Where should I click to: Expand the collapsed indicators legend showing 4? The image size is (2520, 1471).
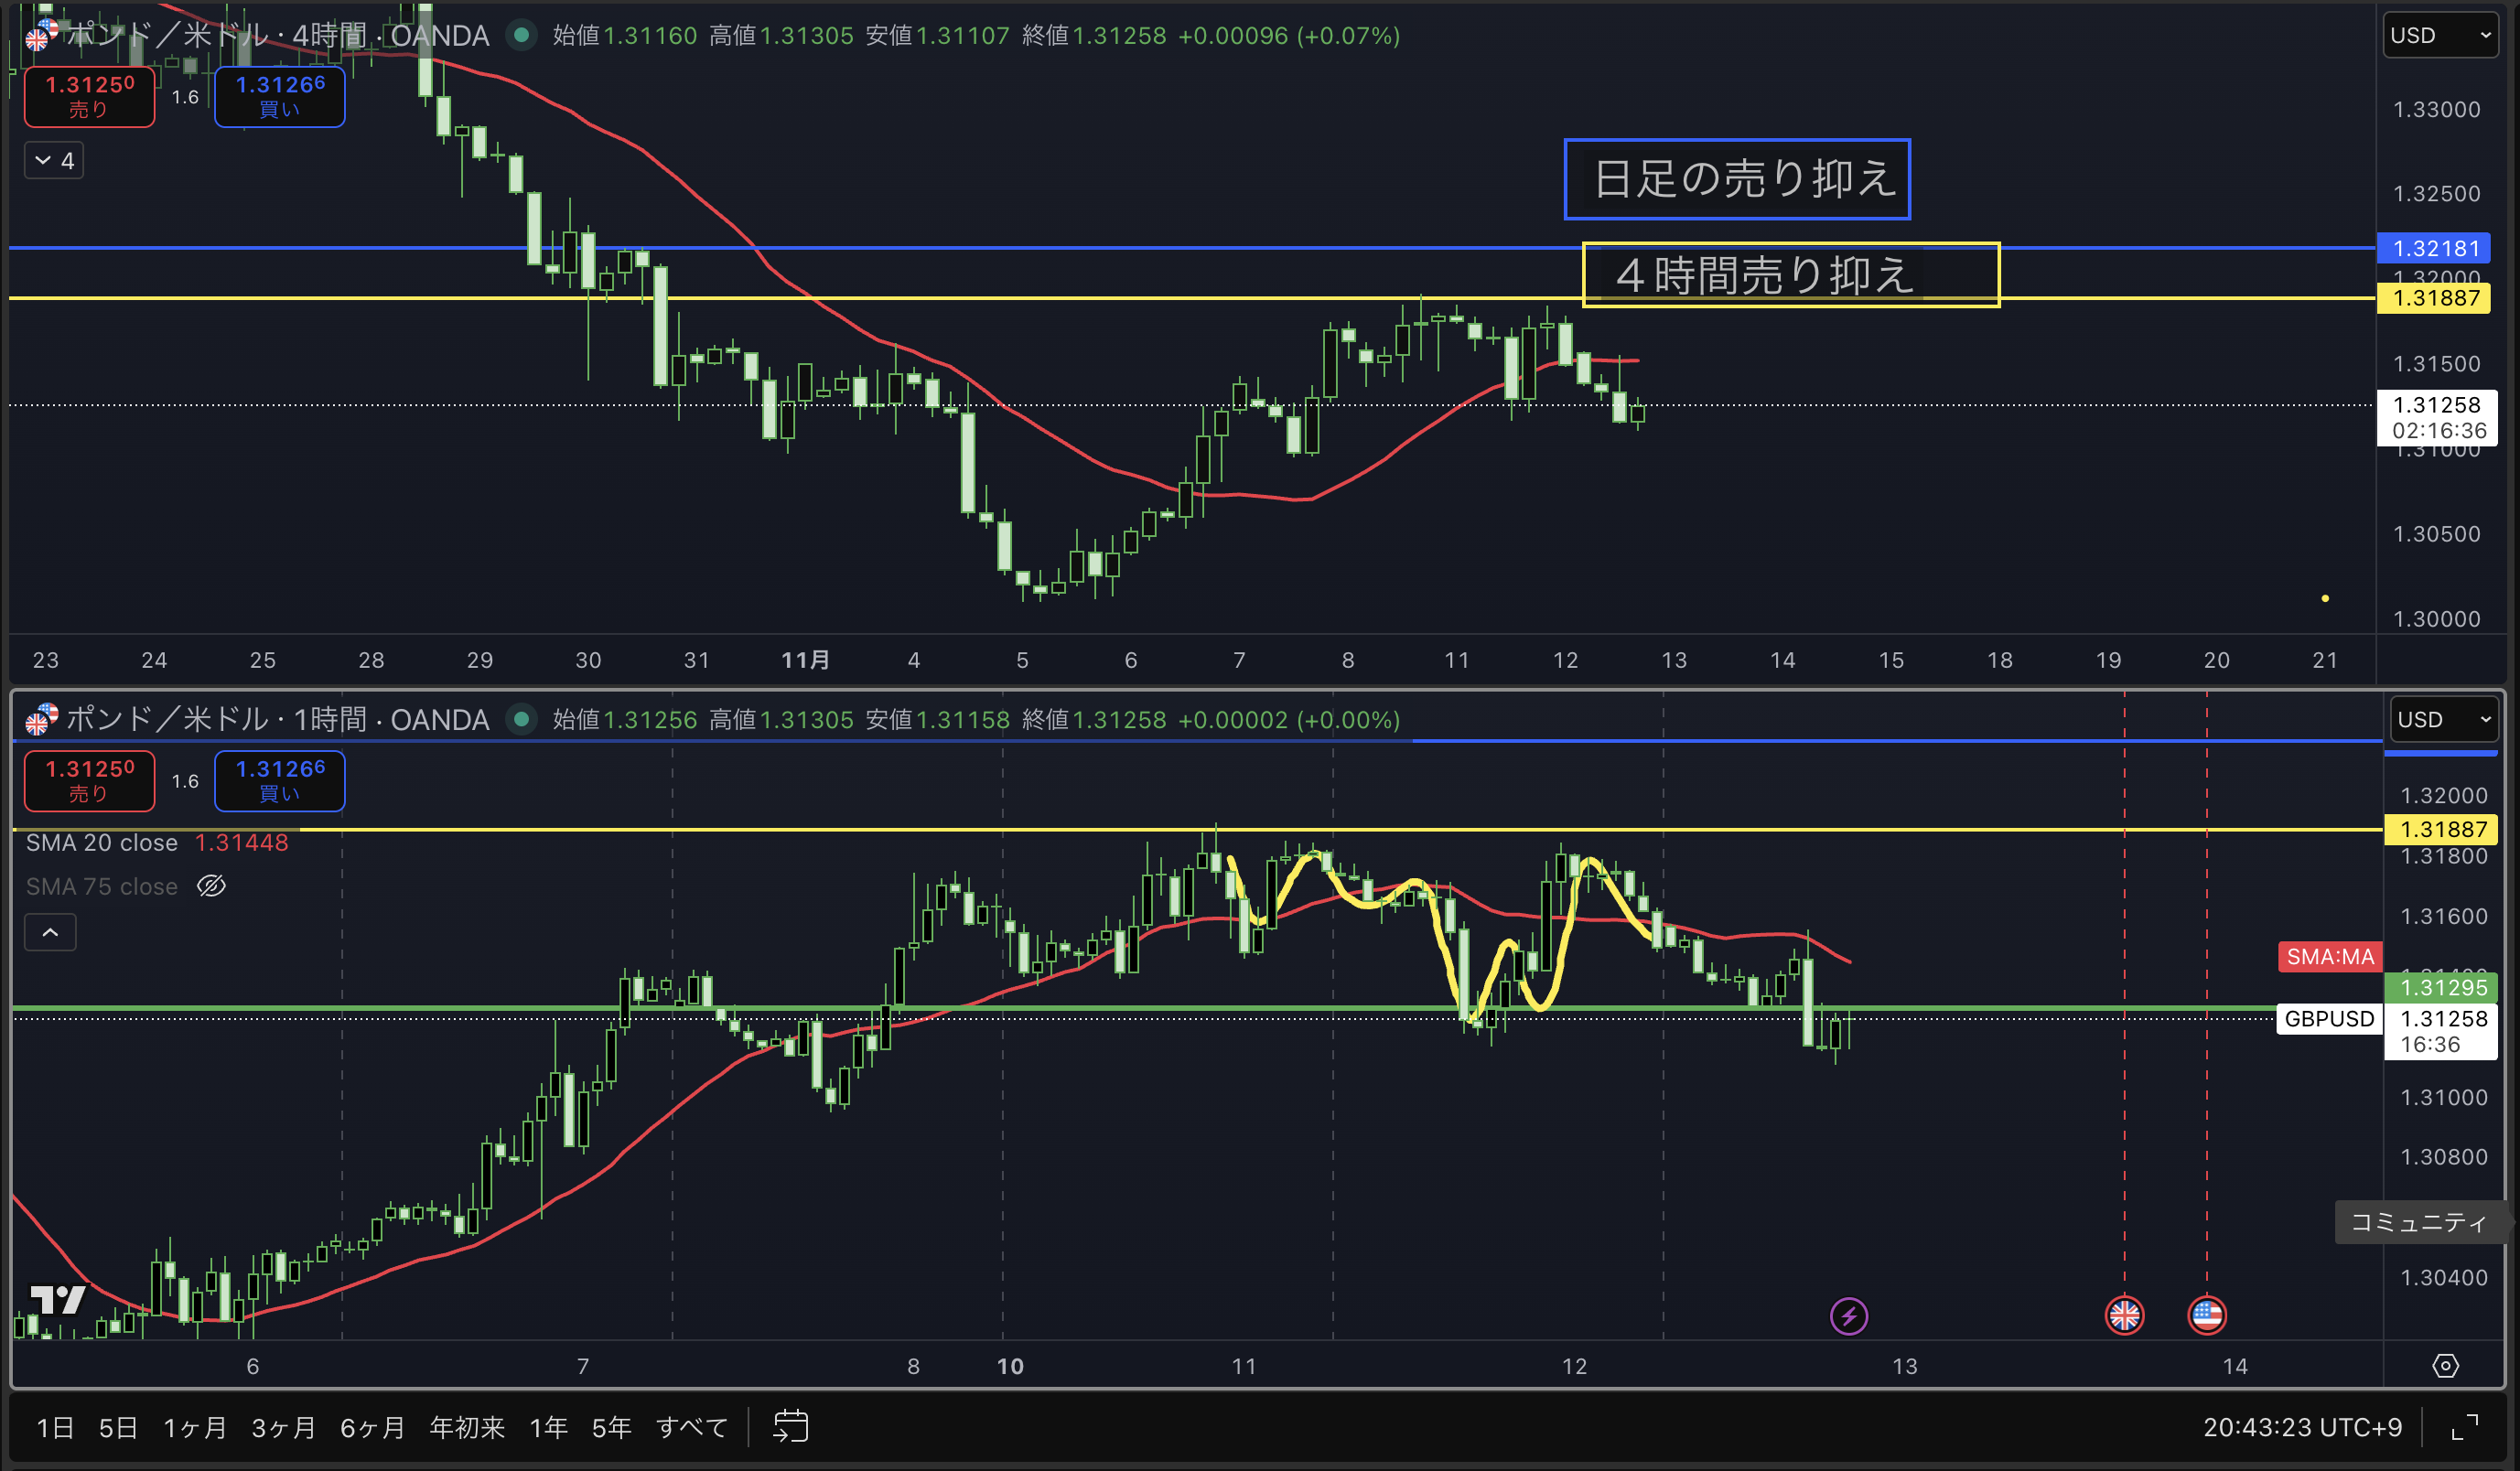(x=54, y=160)
